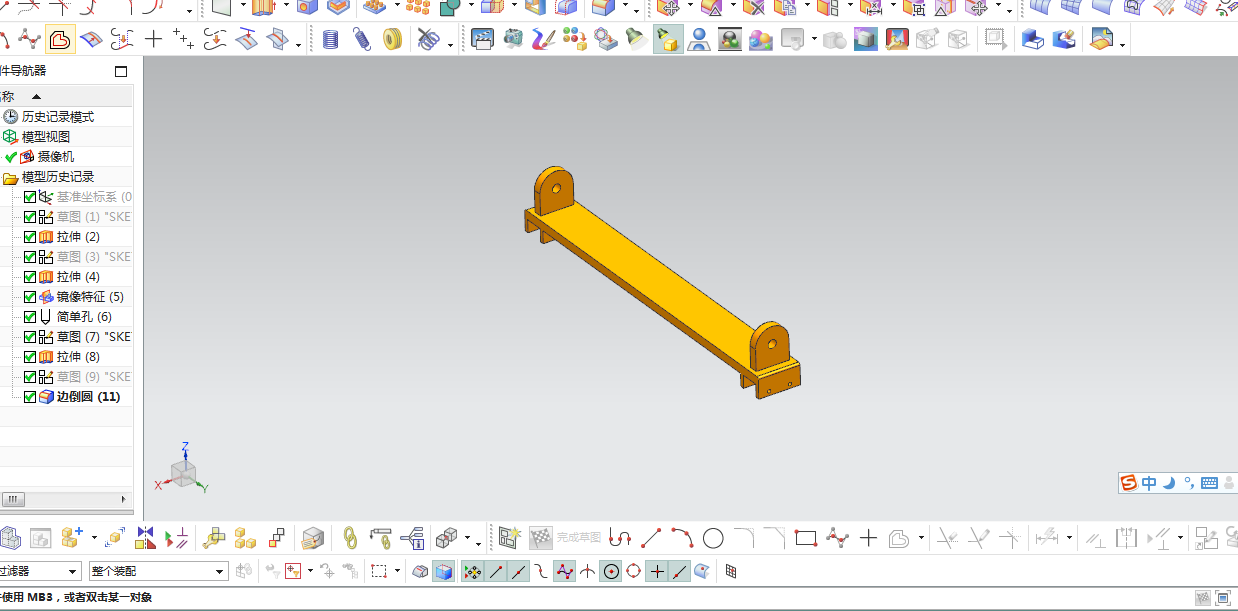This screenshot has height=611, width=1238.
Task: Select the Arc sketch tool
Action: click(x=682, y=538)
